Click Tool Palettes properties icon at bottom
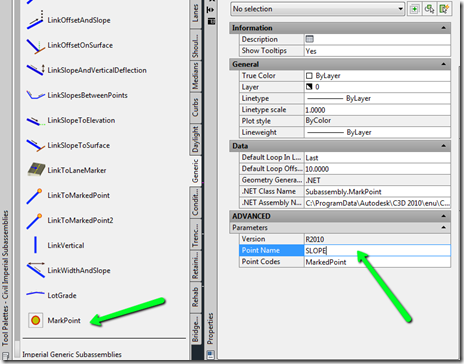Image resolution: width=464 pixels, height=364 pixels. (5, 356)
